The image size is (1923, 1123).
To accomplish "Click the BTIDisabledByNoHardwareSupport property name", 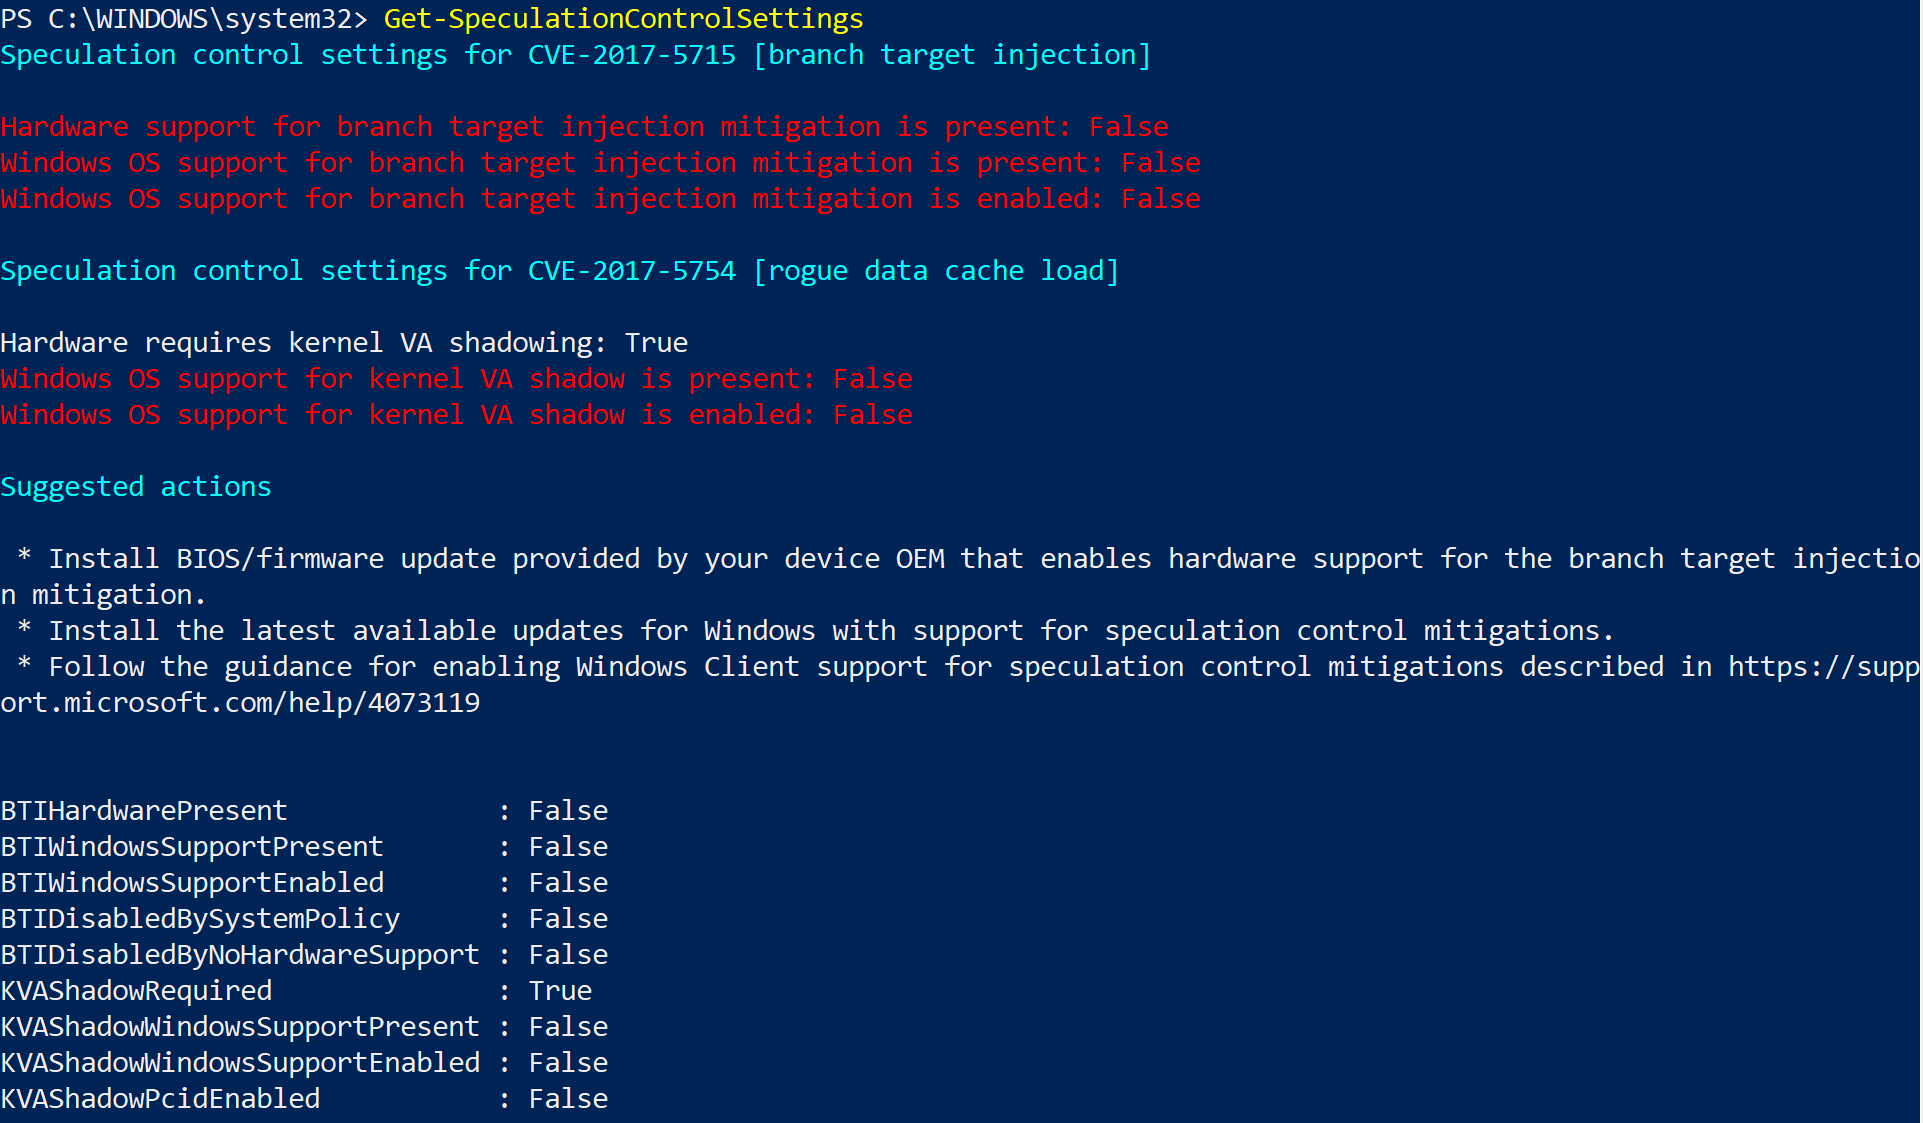I will point(240,955).
